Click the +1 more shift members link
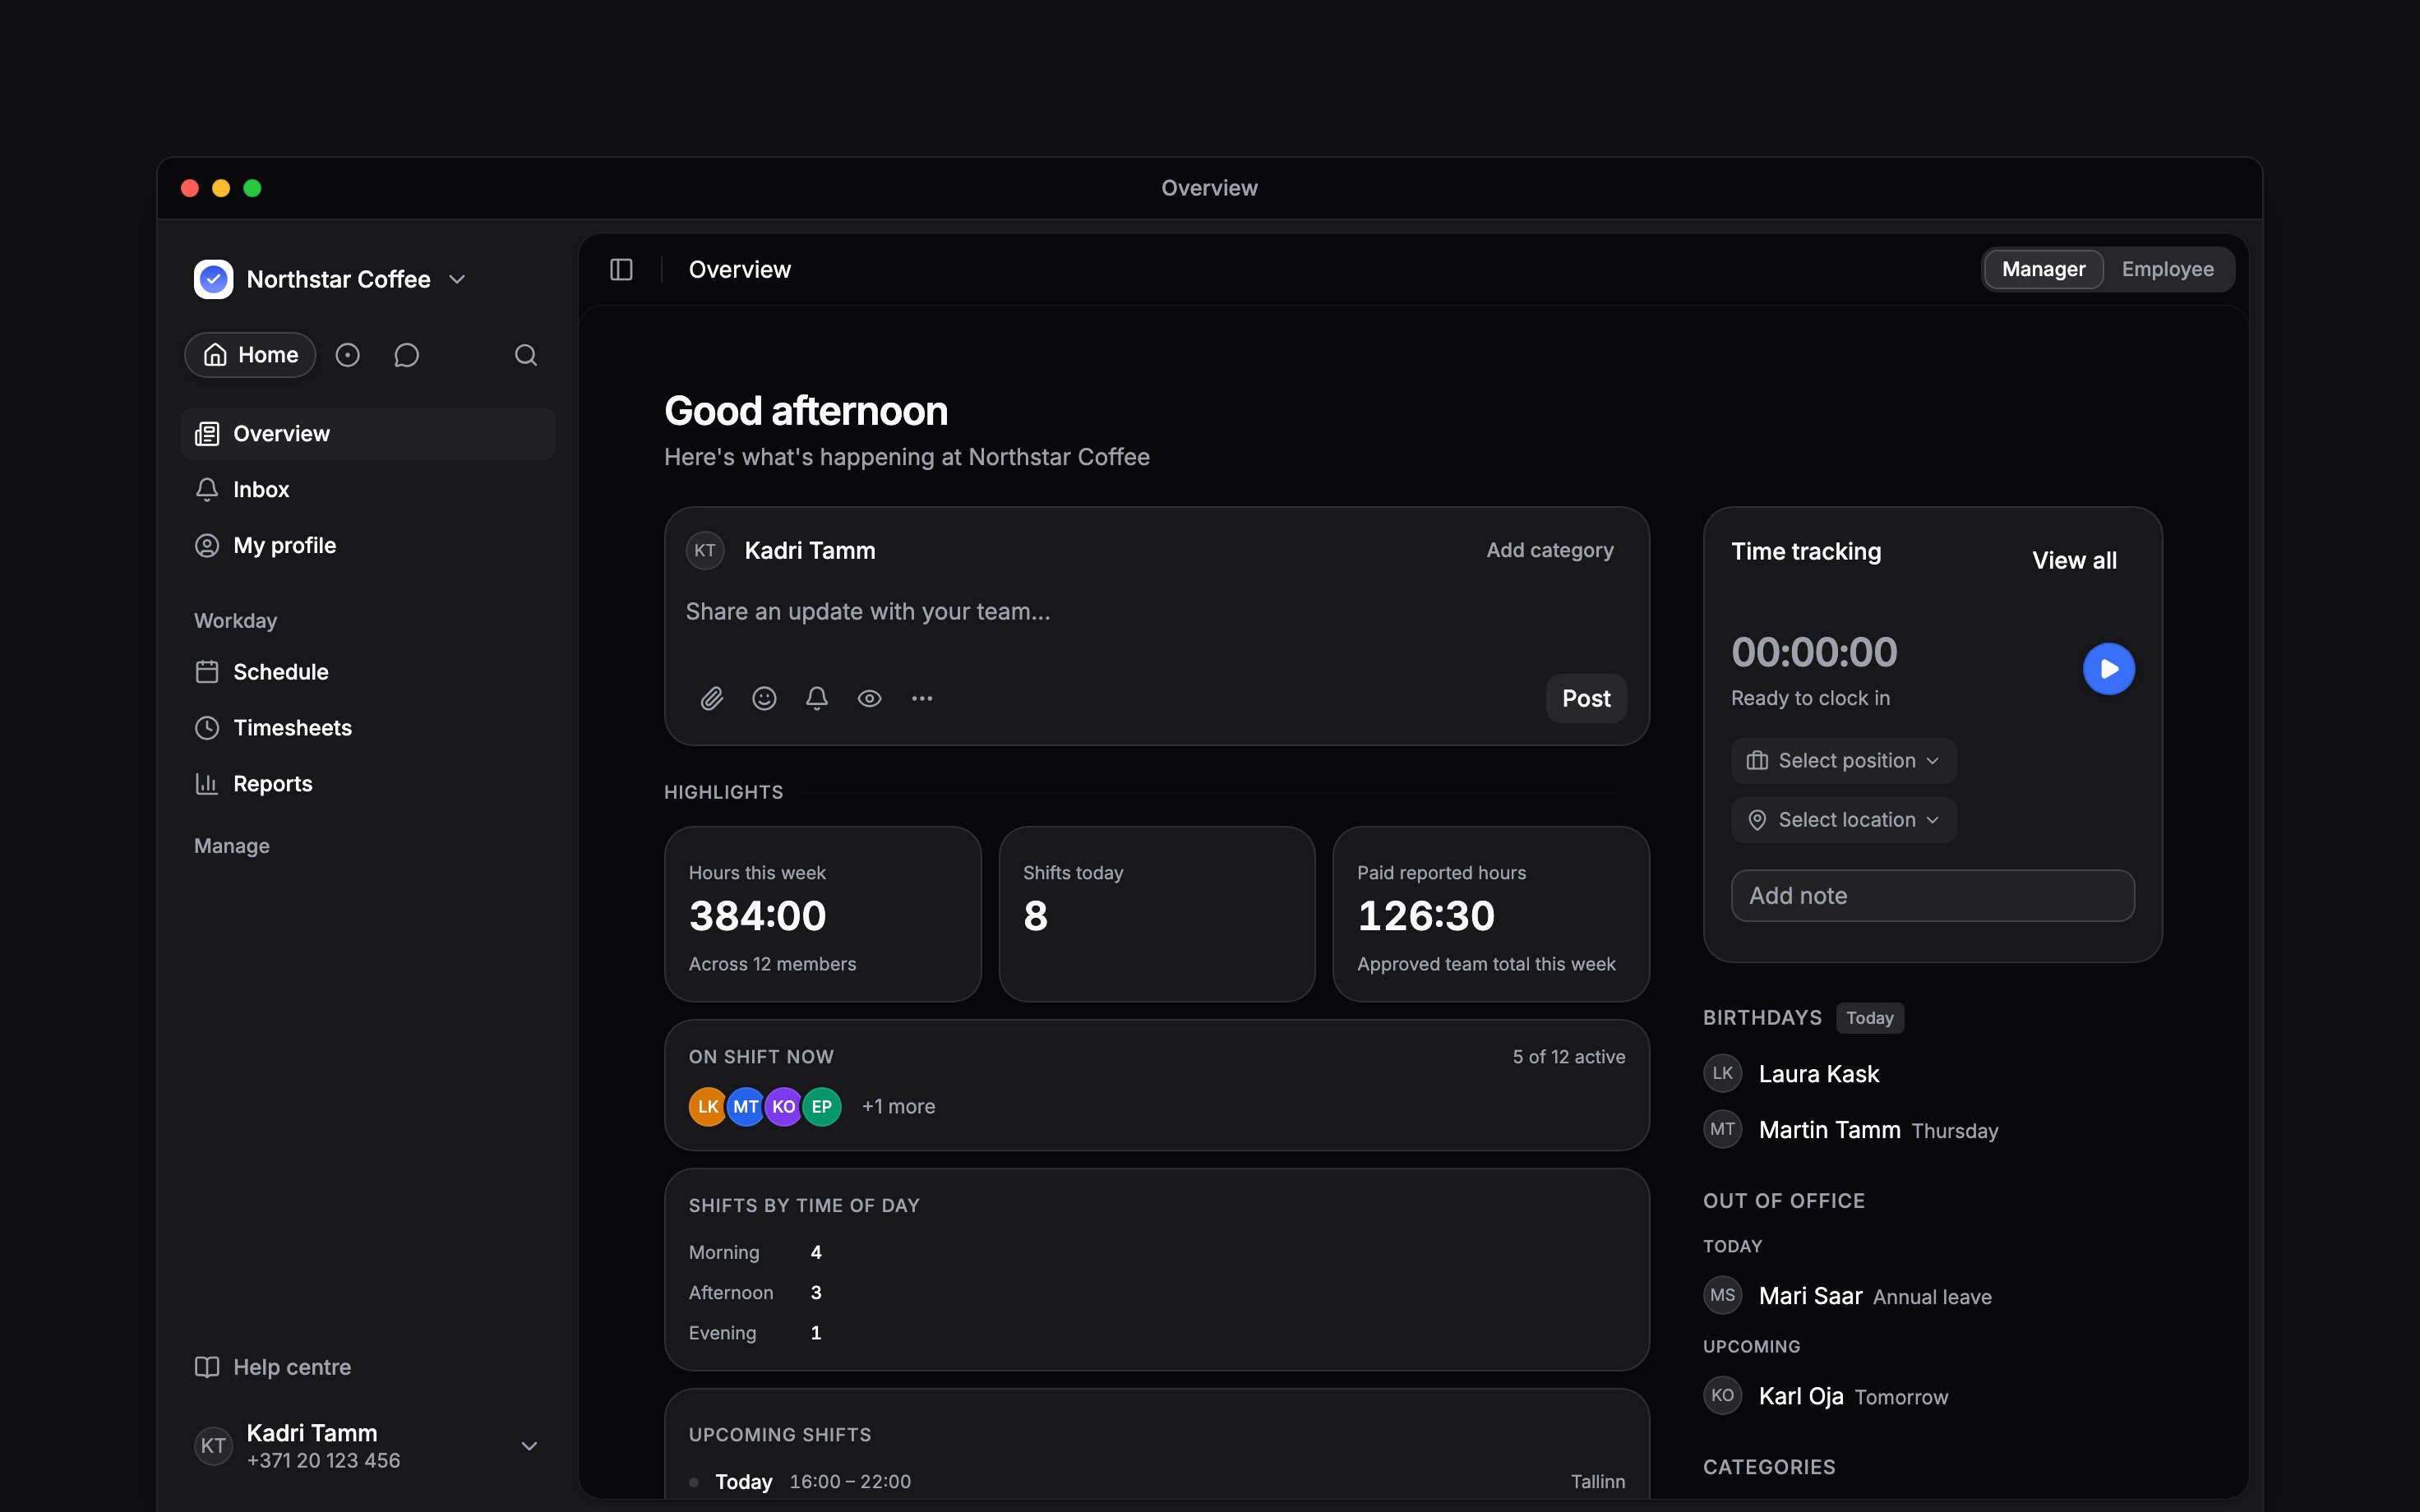2420x1512 pixels. pos(898,1107)
